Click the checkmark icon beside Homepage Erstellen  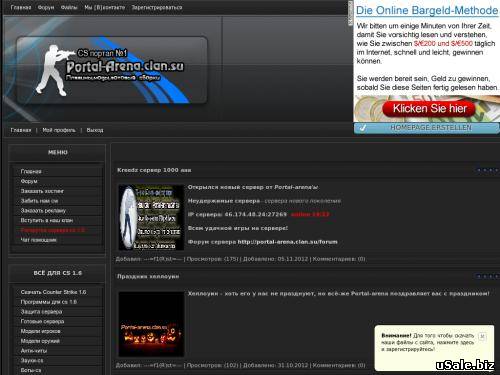point(363,128)
